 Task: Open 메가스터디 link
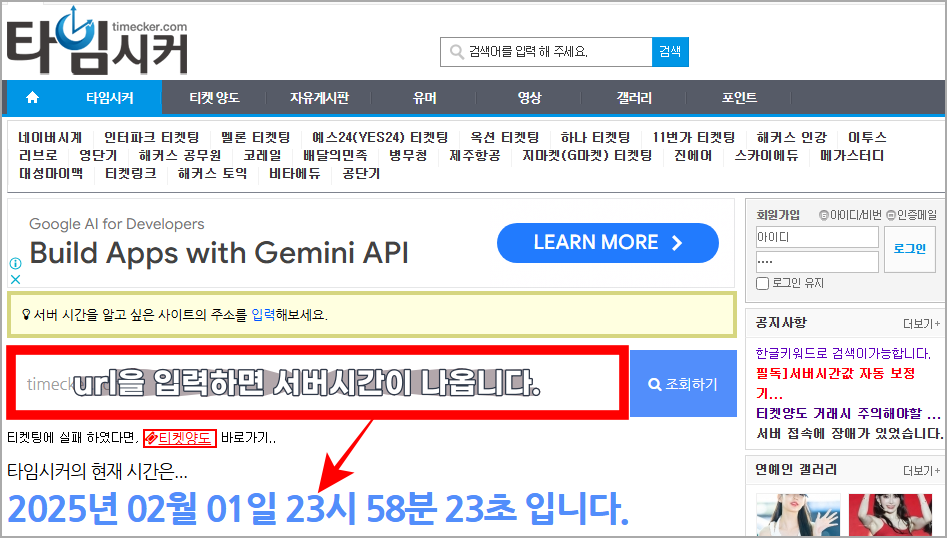click(x=852, y=156)
